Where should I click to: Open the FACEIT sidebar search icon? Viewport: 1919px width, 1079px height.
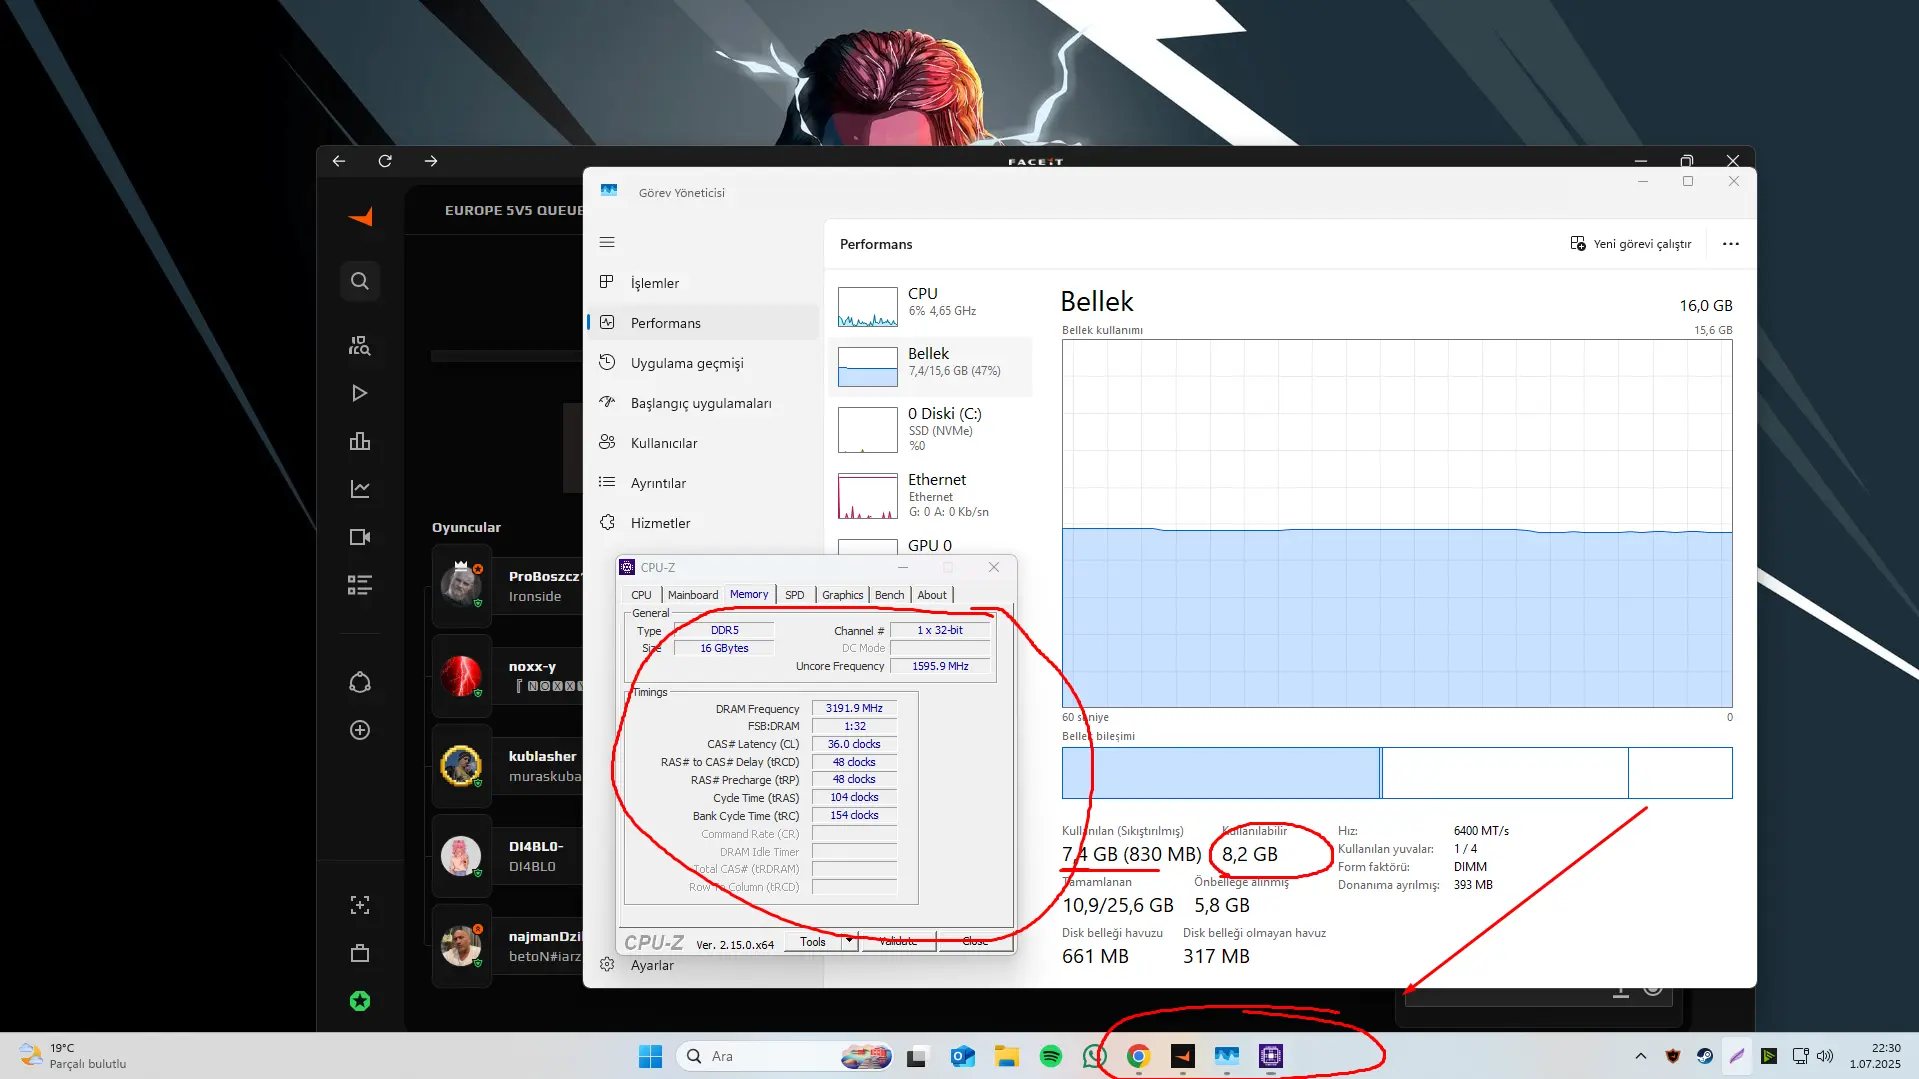tap(360, 281)
